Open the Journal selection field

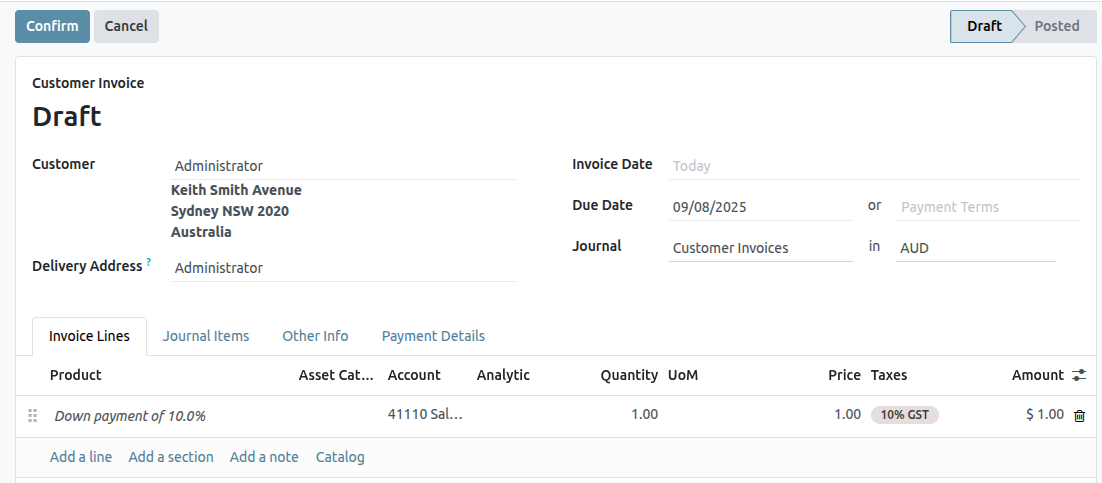click(x=759, y=248)
